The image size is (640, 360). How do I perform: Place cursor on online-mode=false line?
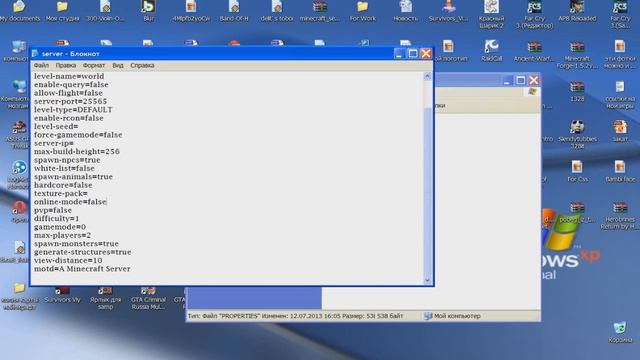click(70, 202)
